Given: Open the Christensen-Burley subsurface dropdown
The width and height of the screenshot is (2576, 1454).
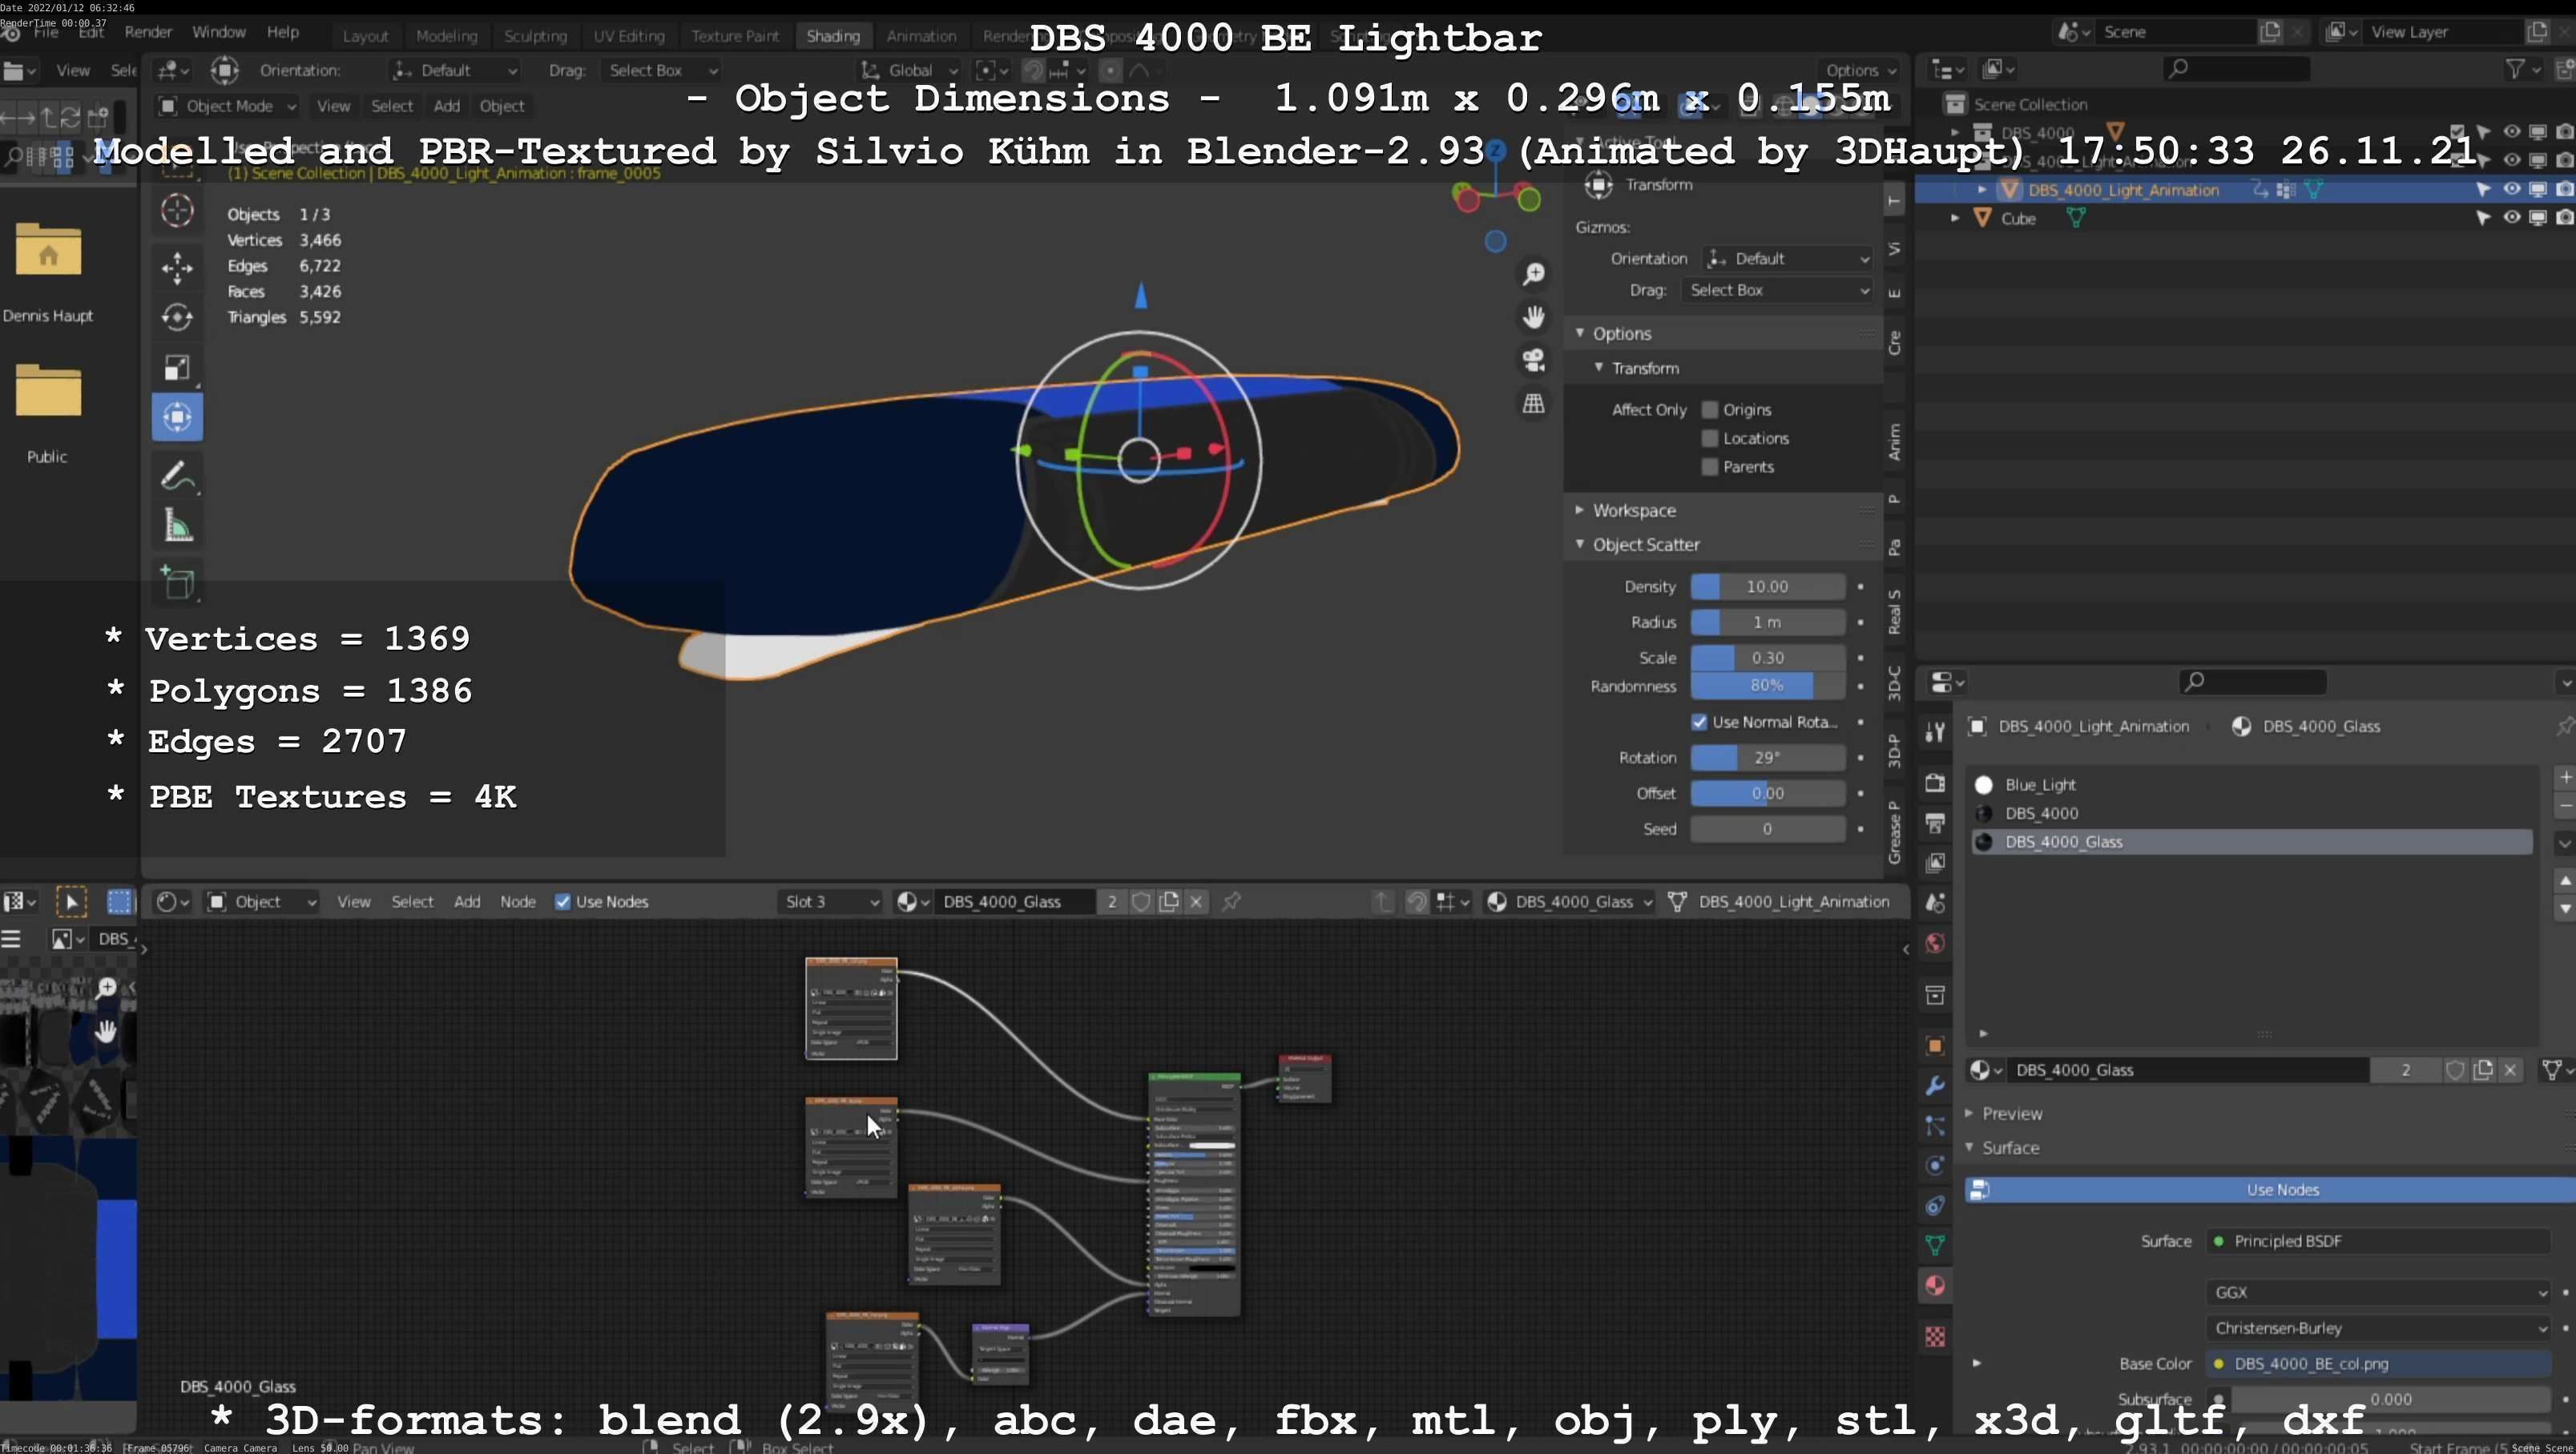Looking at the screenshot, I should pyautogui.click(x=2378, y=1328).
